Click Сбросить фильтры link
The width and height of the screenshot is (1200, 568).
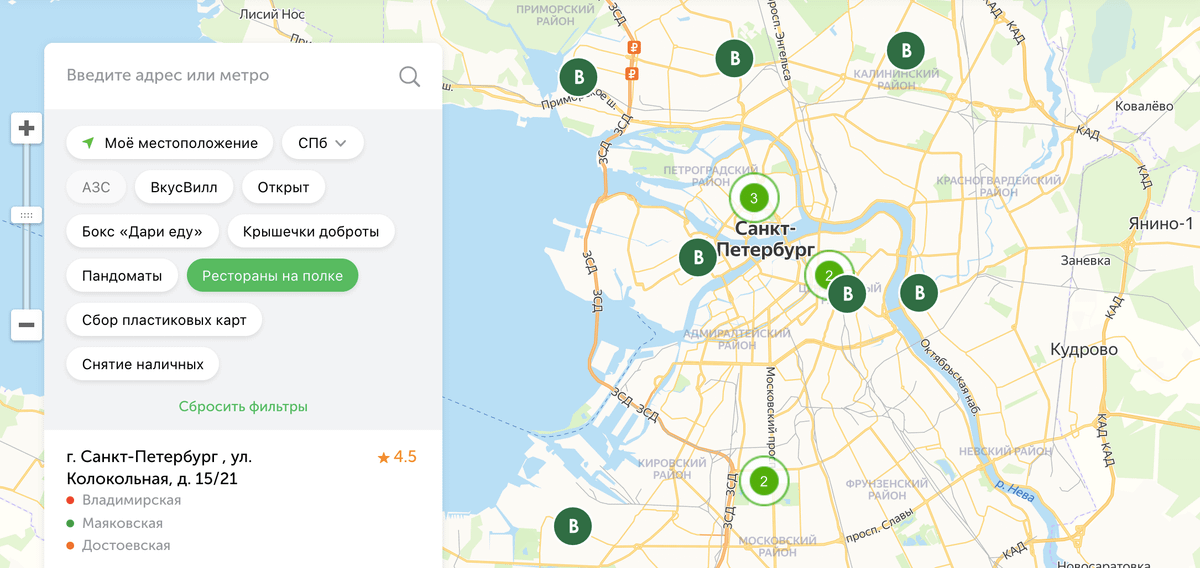coord(243,407)
